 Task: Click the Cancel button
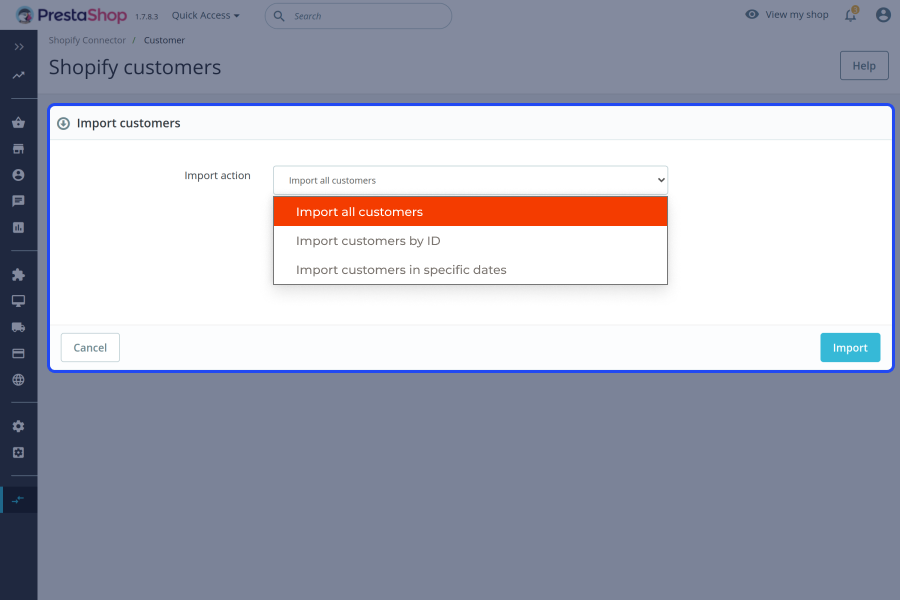(x=90, y=348)
